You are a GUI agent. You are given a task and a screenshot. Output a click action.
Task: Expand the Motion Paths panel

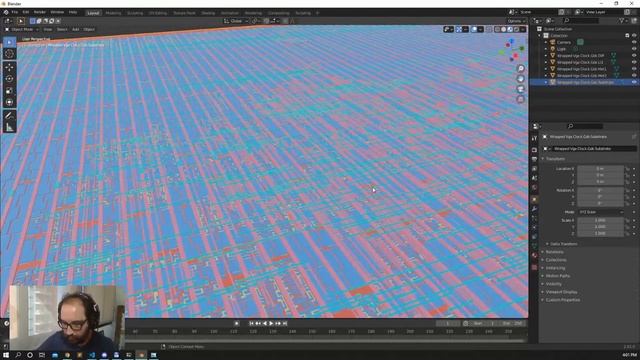tap(558, 276)
